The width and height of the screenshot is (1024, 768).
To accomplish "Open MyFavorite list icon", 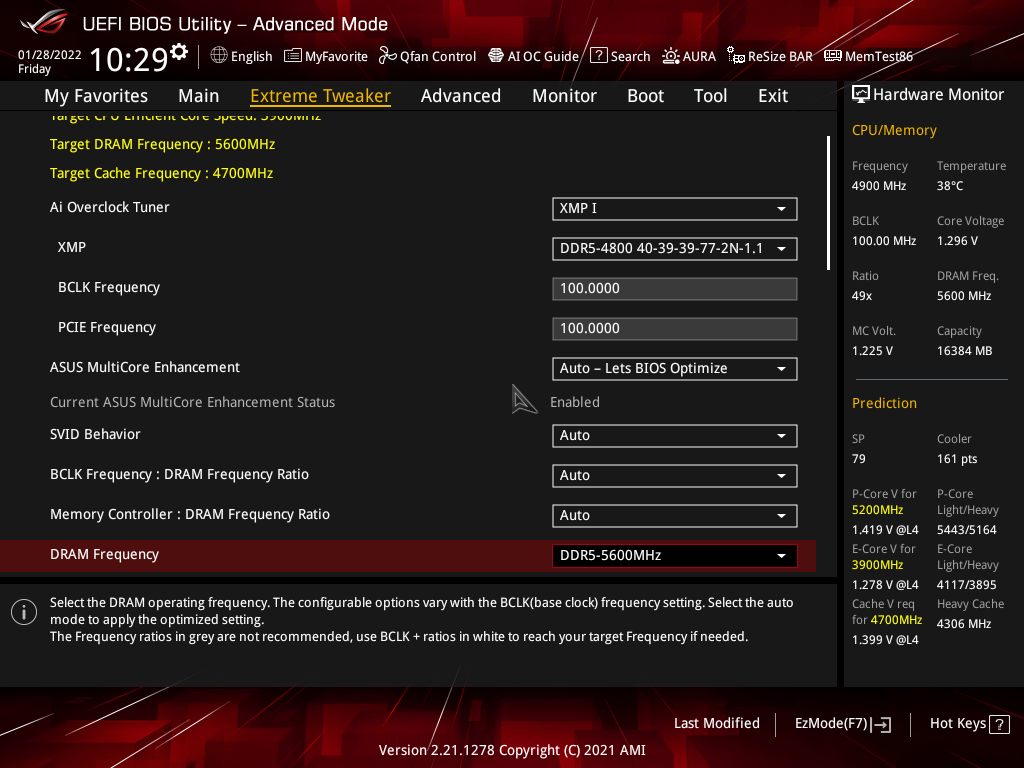I will [x=293, y=56].
